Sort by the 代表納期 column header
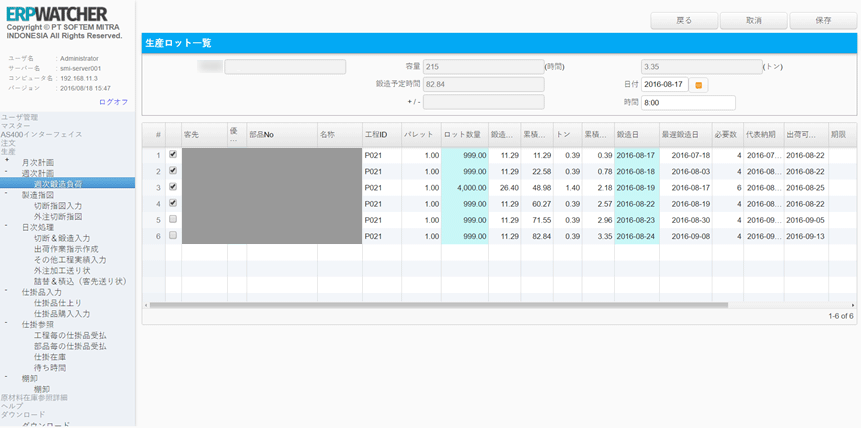The width and height of the screenshot is (861, 428). click(x=763, y=135)
